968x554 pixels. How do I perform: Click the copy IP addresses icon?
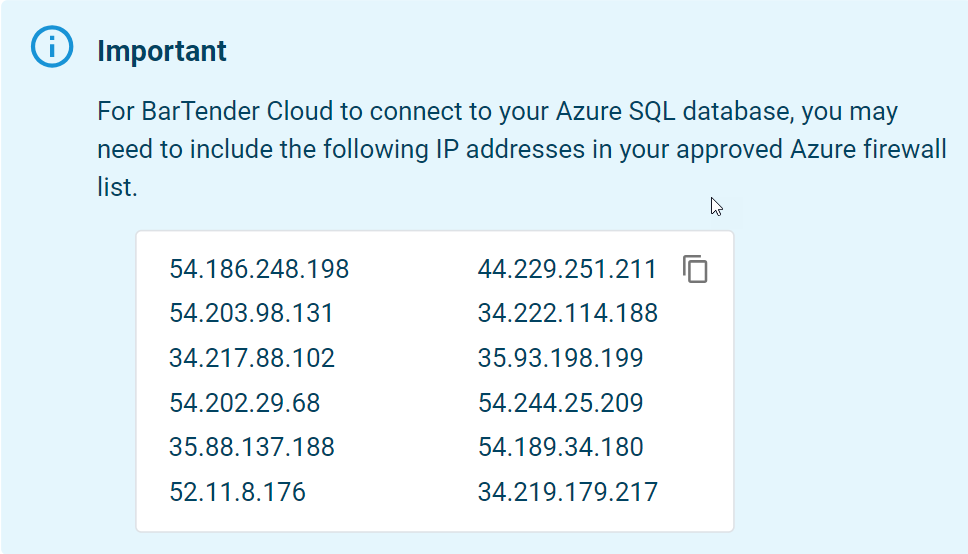point(695,269)
